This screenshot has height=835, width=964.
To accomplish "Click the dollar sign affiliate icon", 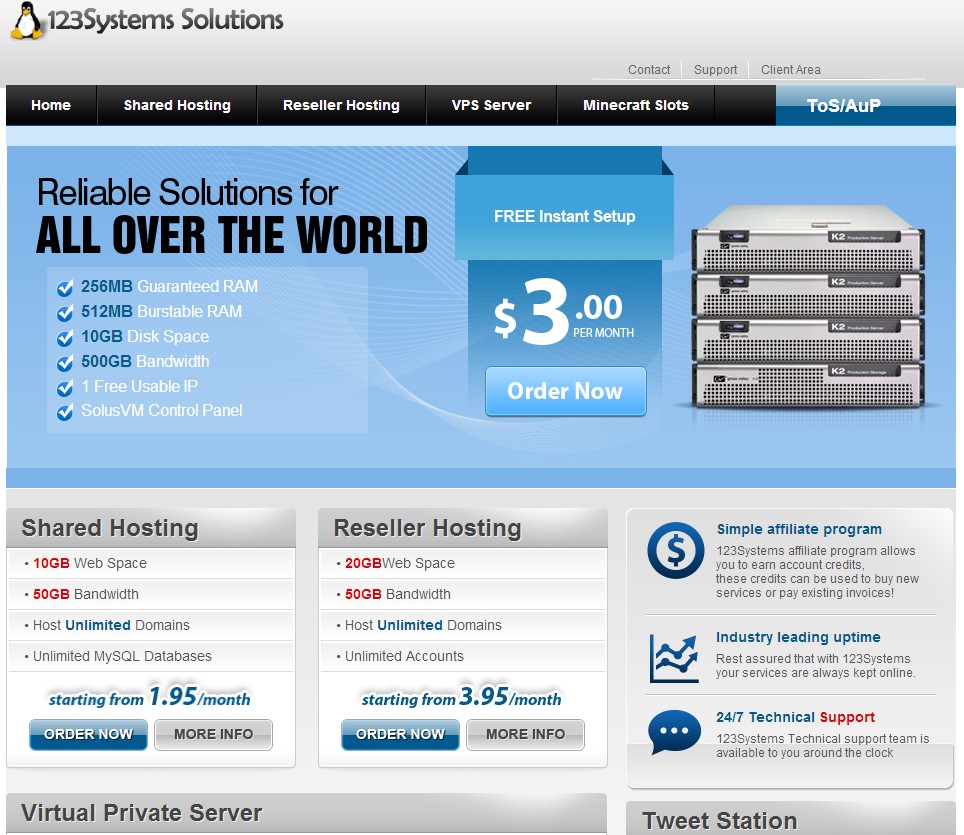I will click(675, 550).
